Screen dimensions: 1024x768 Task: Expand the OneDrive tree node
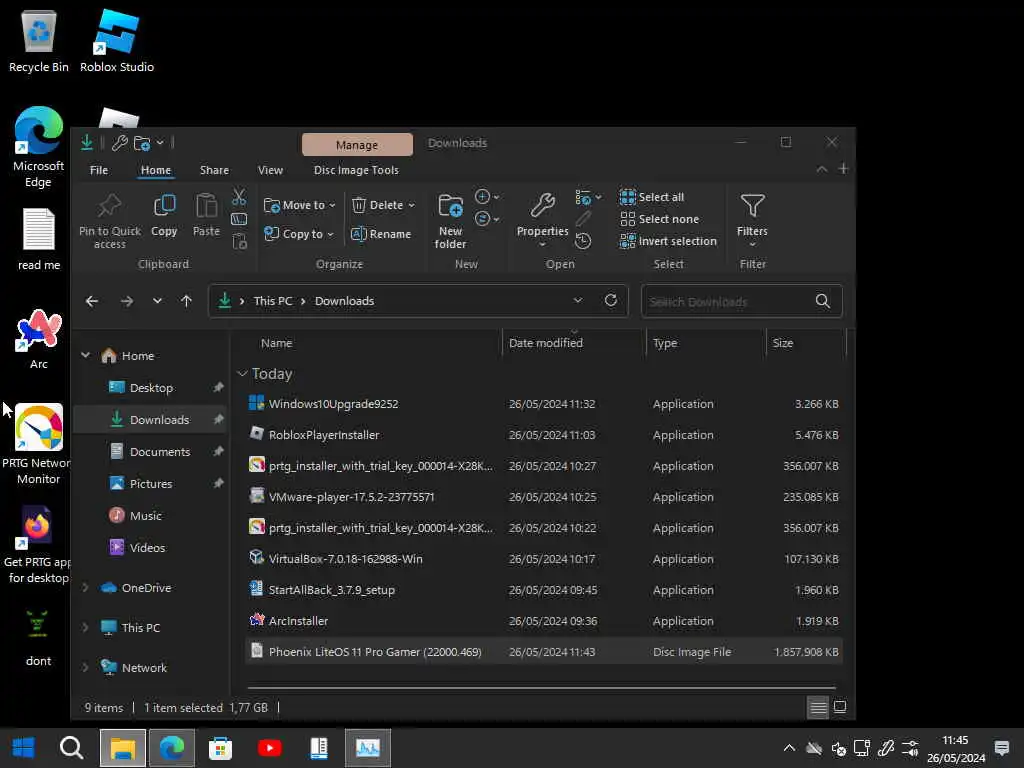pos(86,588)
